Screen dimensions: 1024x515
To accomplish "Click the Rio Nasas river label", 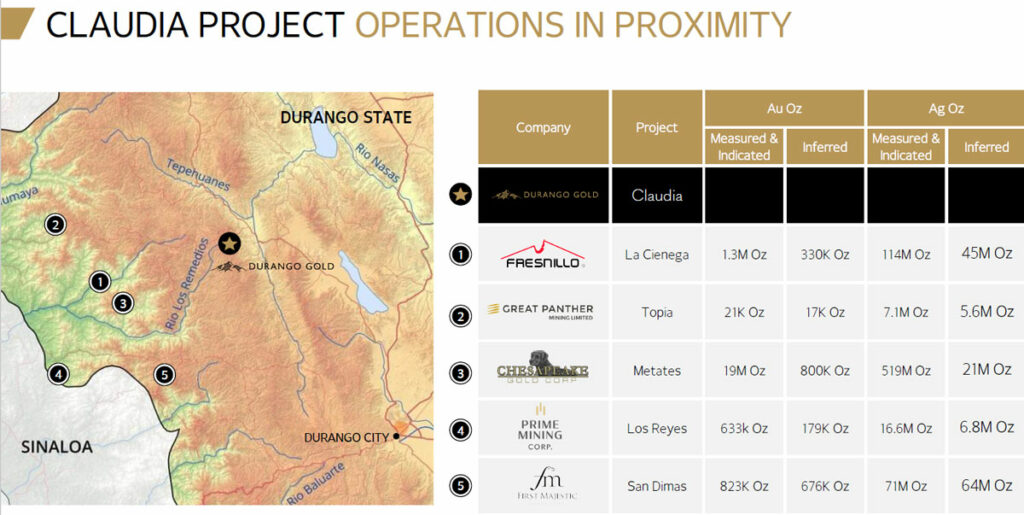I will [377, 163].
